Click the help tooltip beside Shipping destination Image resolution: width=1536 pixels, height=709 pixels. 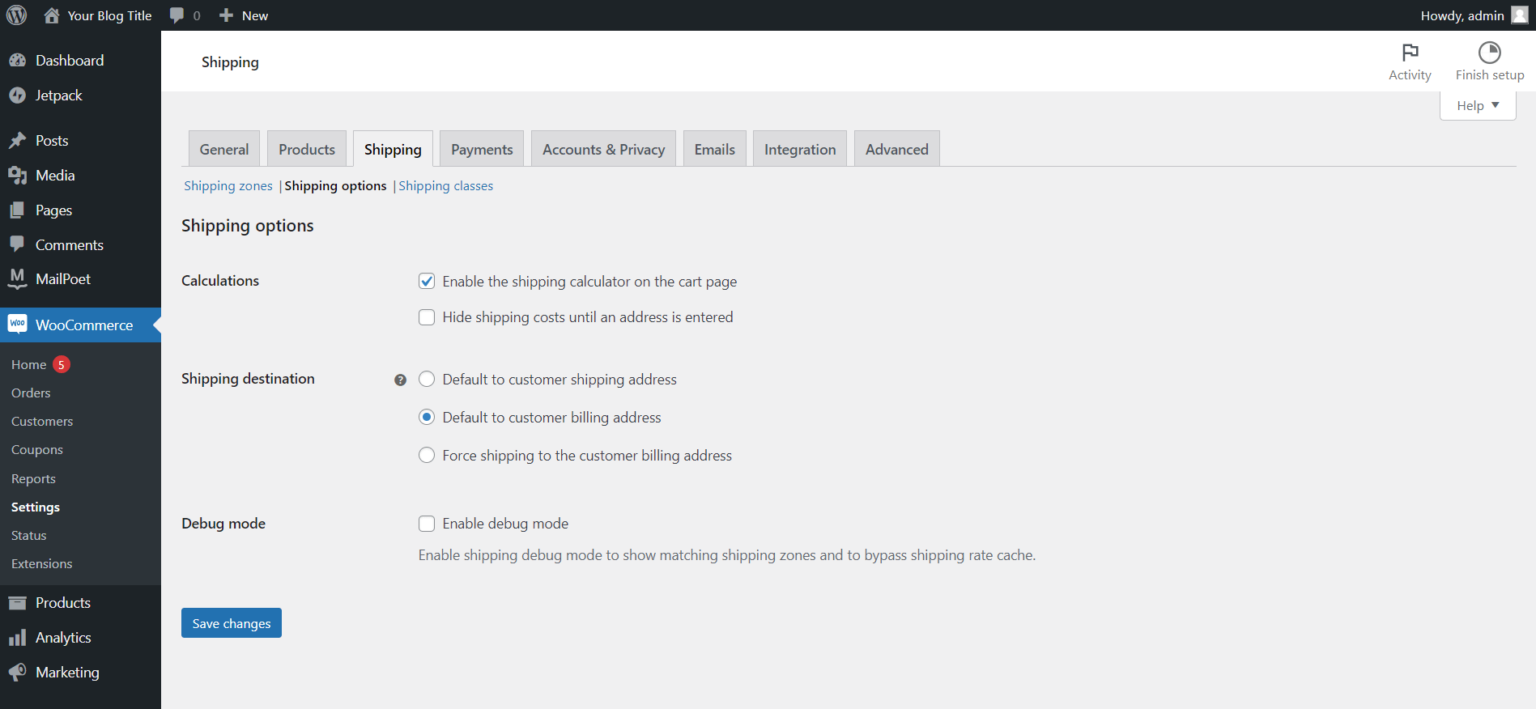click(x=400, y=379)
